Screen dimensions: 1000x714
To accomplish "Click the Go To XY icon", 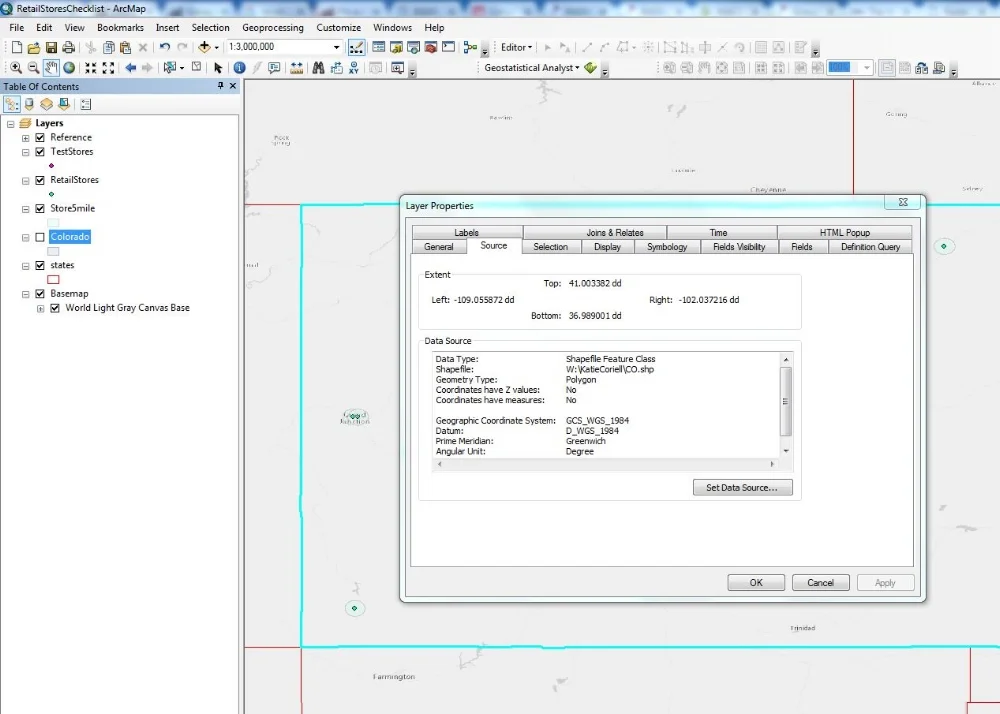I will pyautogui.click(x=354, y=68).
